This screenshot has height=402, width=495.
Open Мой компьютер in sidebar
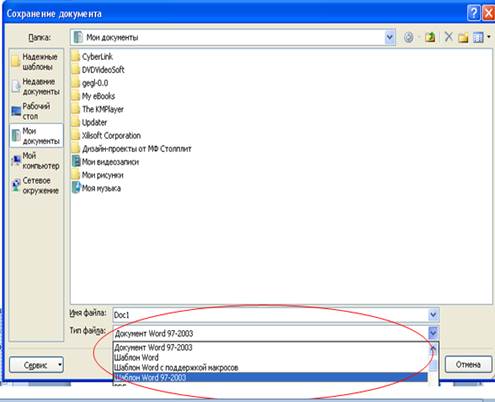click(36, 161)
